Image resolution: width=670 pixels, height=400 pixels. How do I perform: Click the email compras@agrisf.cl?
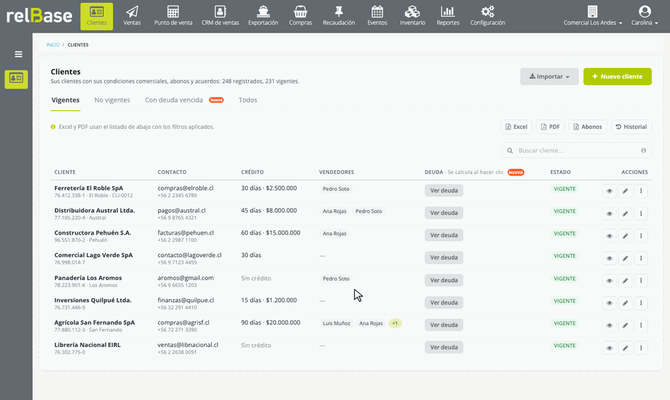click(x=183, y=323)
